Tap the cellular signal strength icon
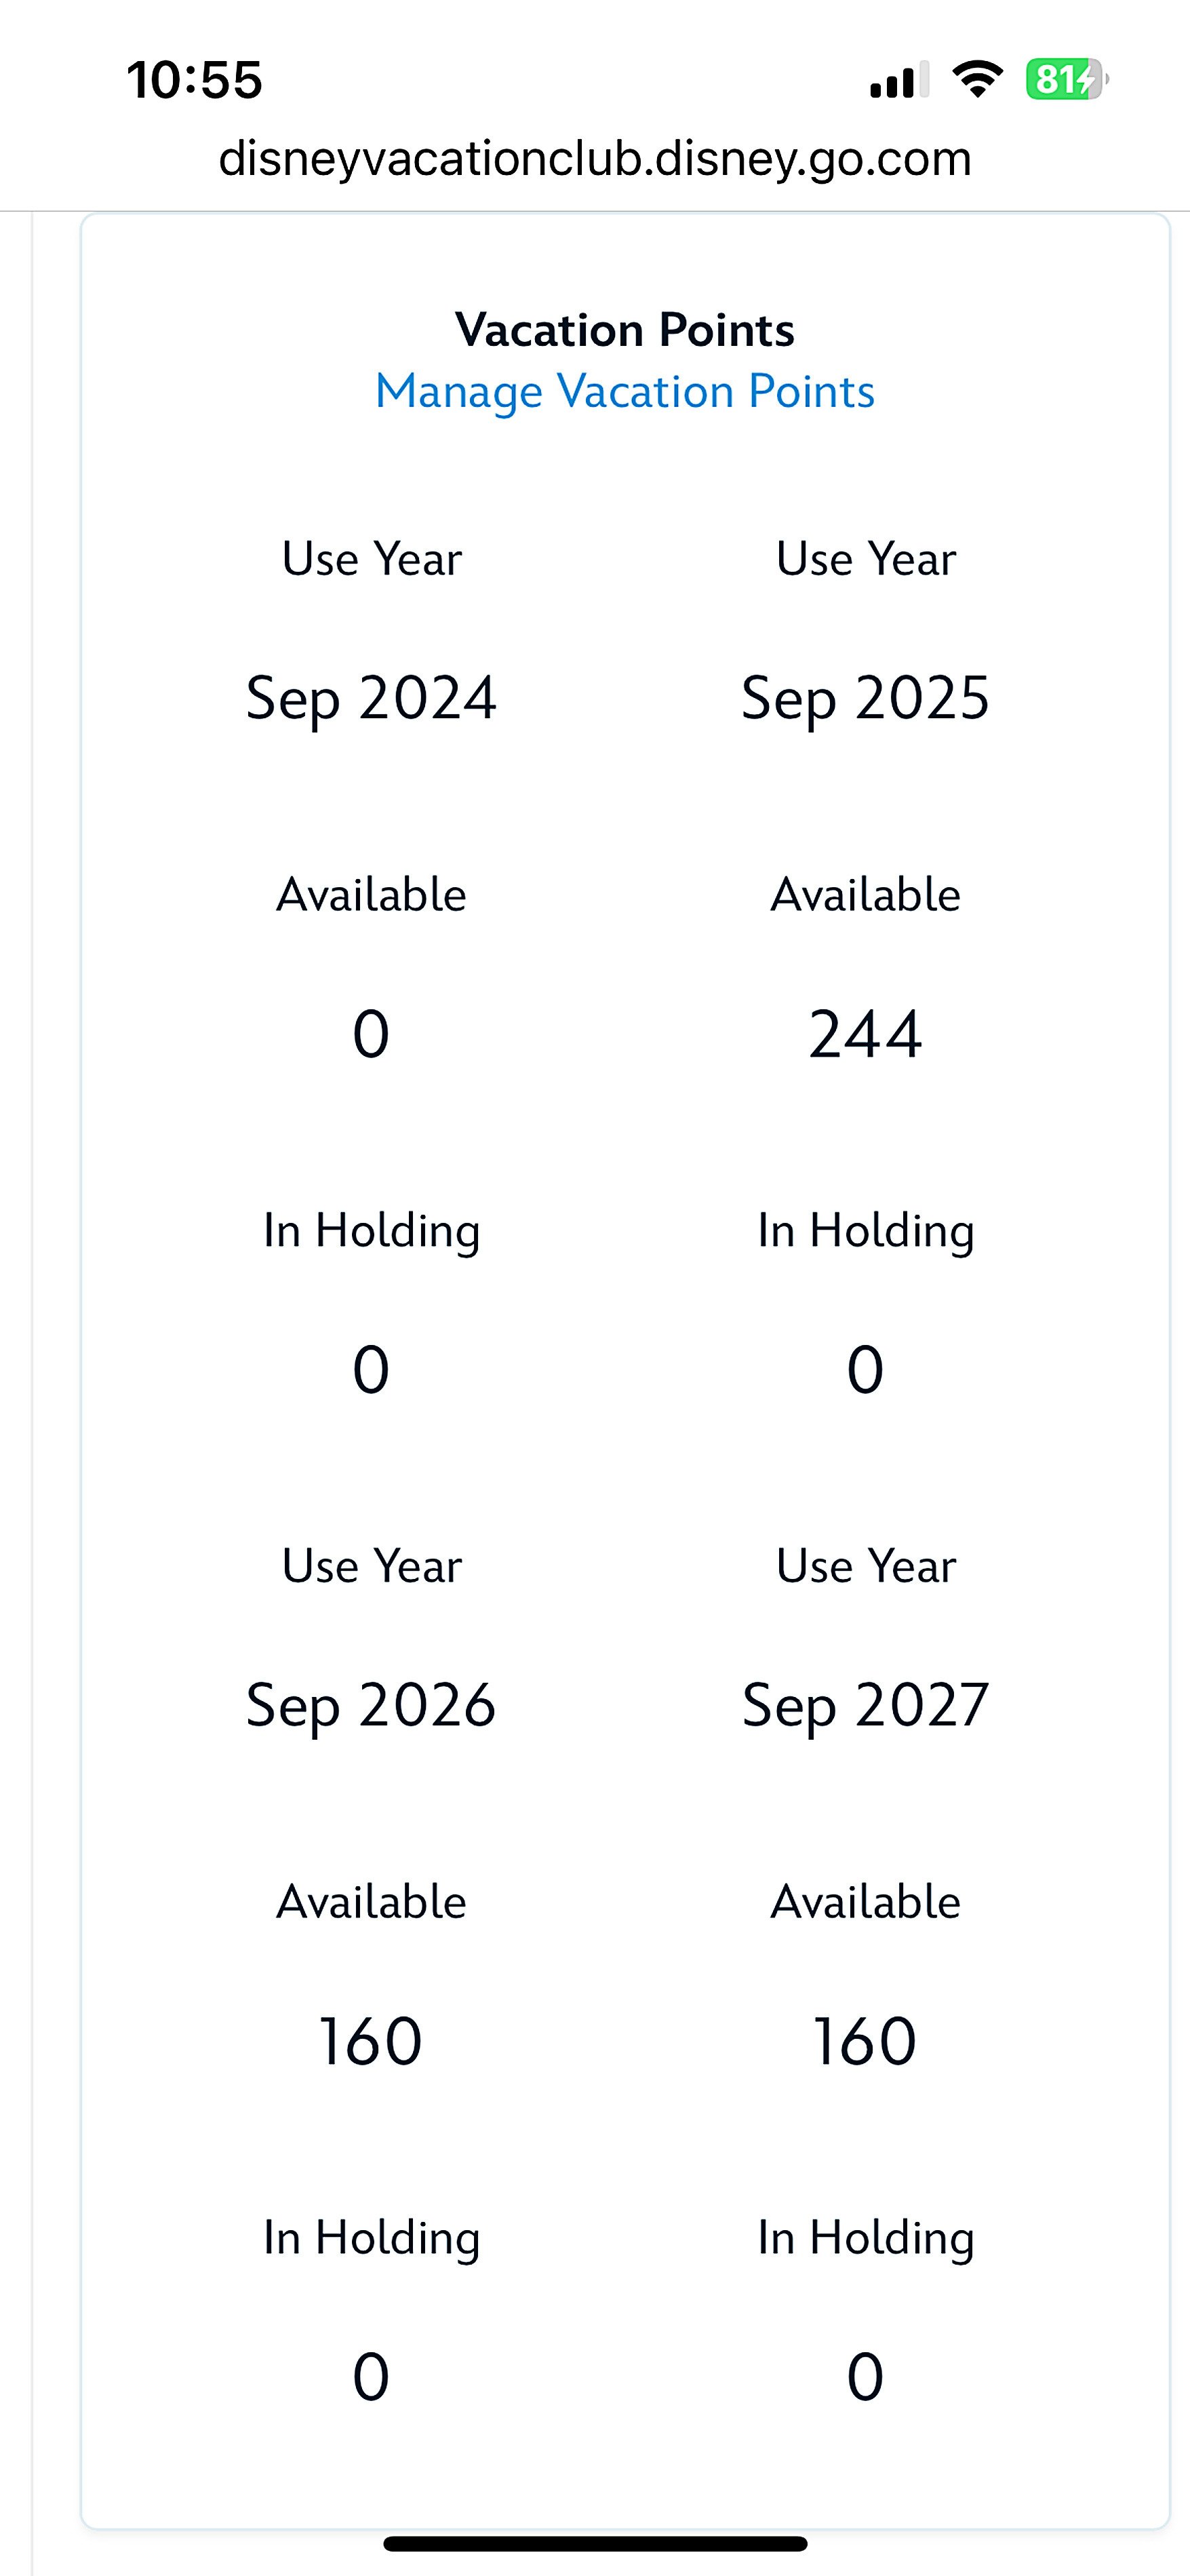 [x=898, y=80]
